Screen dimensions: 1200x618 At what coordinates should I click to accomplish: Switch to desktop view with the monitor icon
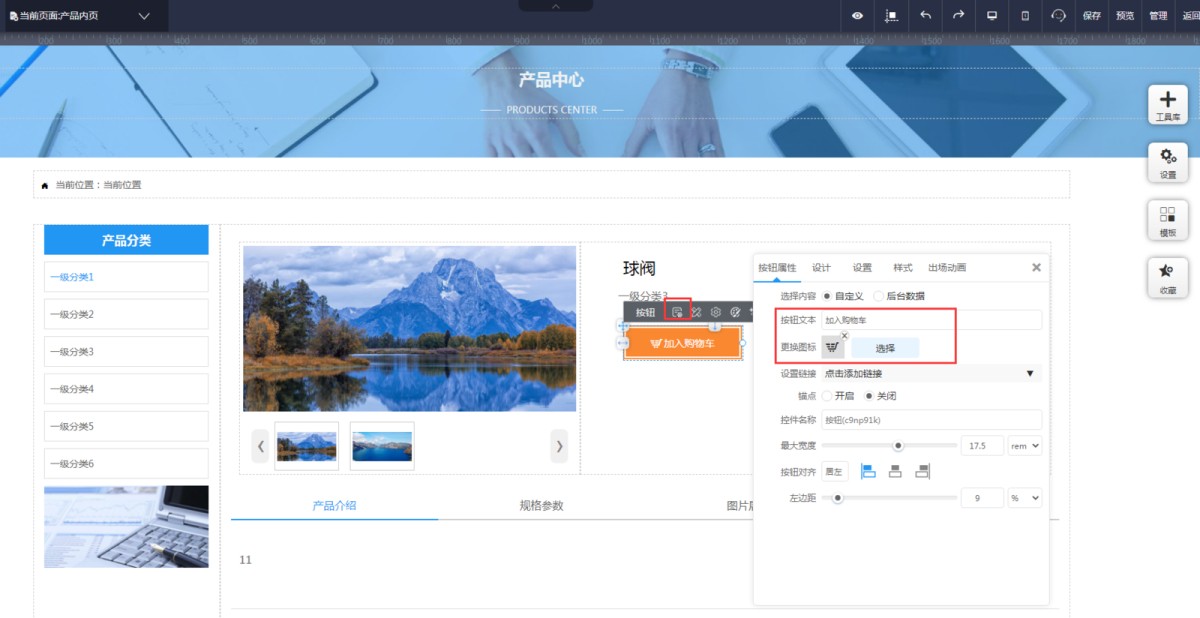(992, 15)
